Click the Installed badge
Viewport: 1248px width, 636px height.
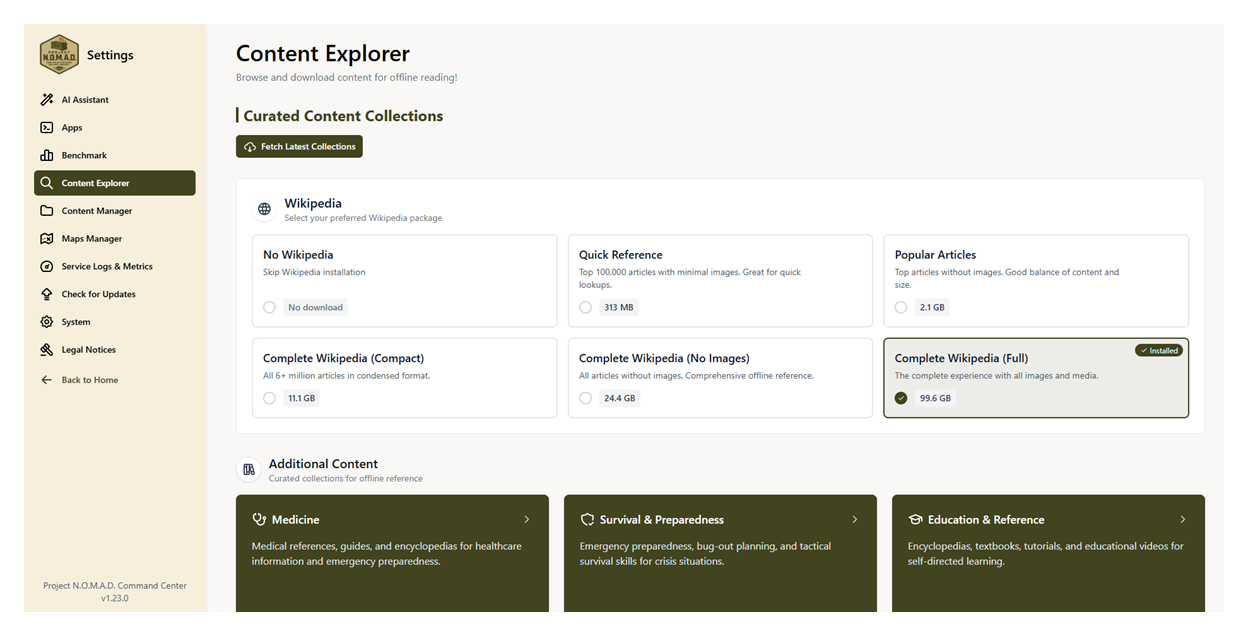(x=1159, y=351)
